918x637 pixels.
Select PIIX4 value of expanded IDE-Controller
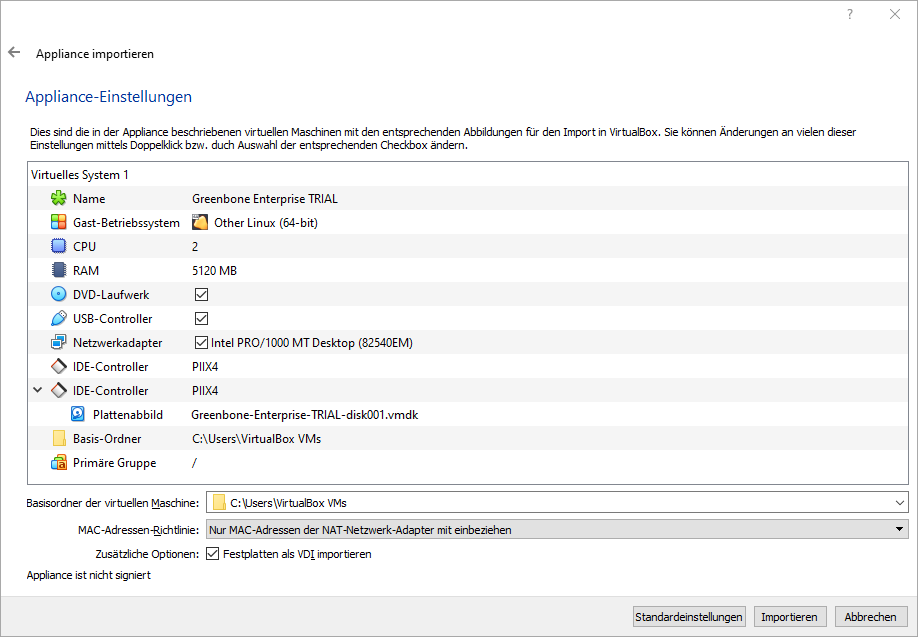(205, 391)
